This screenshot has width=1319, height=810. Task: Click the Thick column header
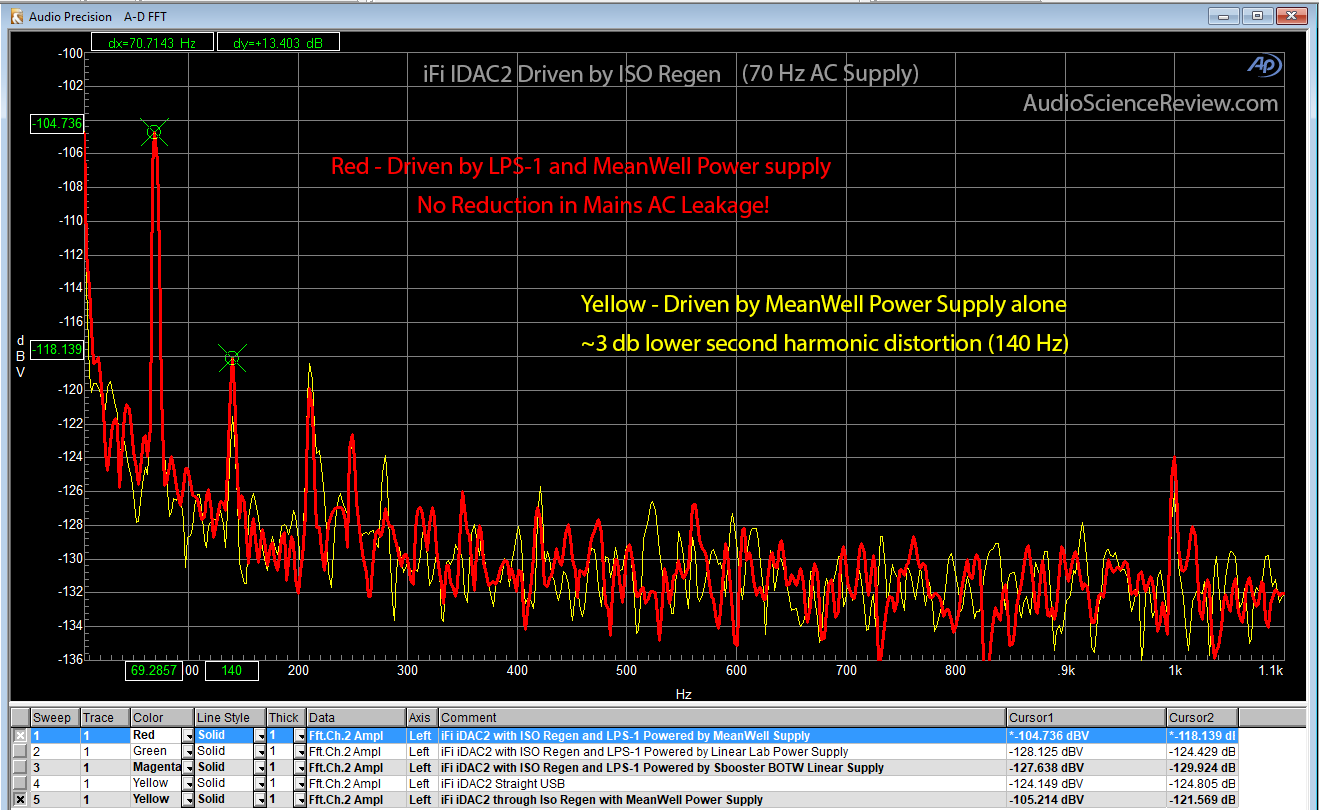(285, 717)
